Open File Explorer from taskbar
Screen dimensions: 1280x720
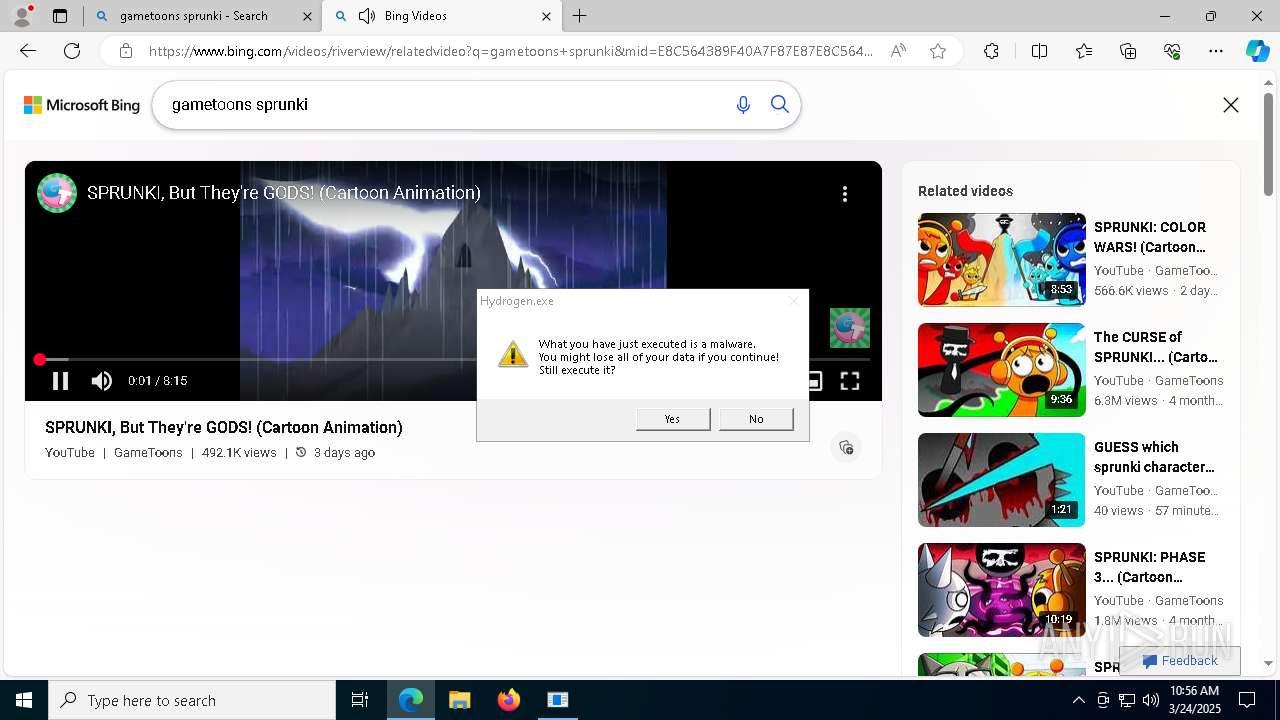(460, 700)
